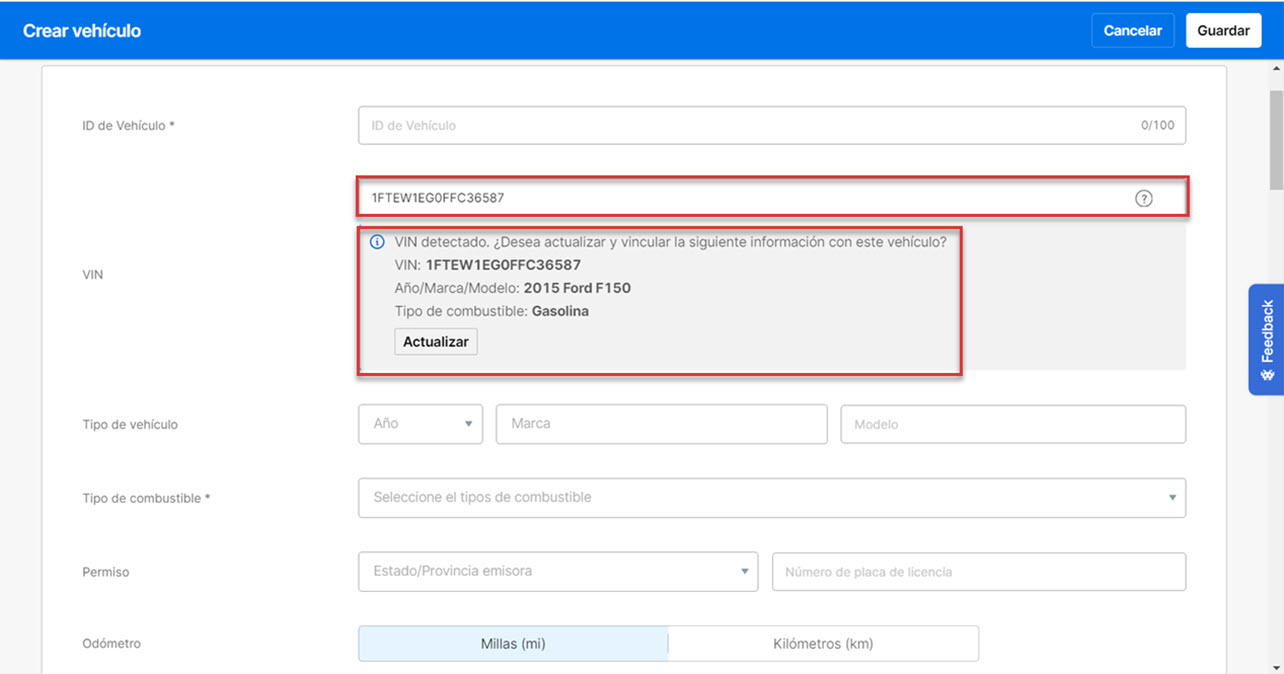Image resolution: width=1284 pixels, height=674 pixels.
Task: Click Número de placa de licencia field
Action: [979, 571]
